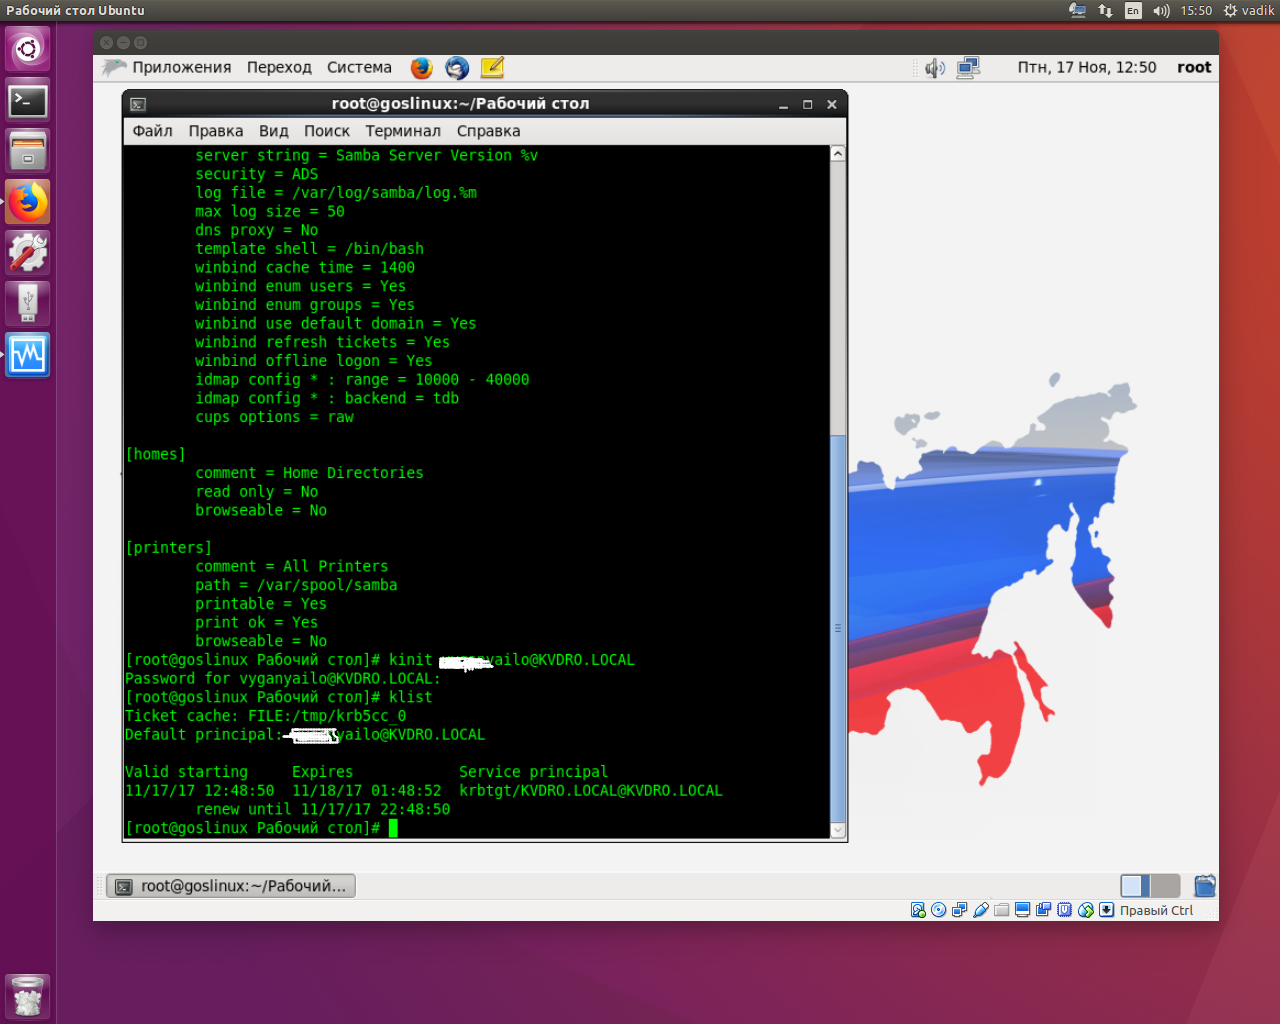Open terminal Правка menu
The width and height of the screenshot is (1280, 1024).
coord(215,131)
